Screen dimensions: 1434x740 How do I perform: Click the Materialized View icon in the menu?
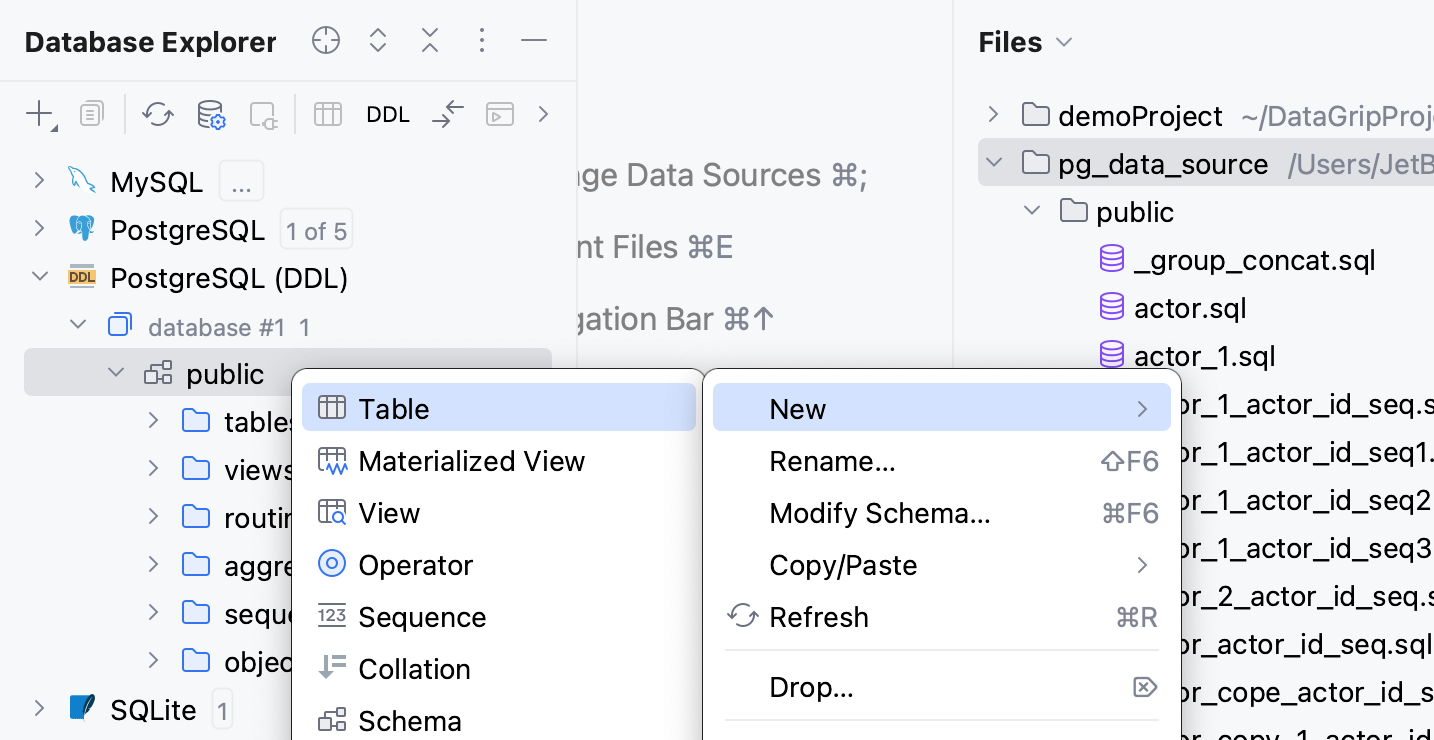coord(331,461)
